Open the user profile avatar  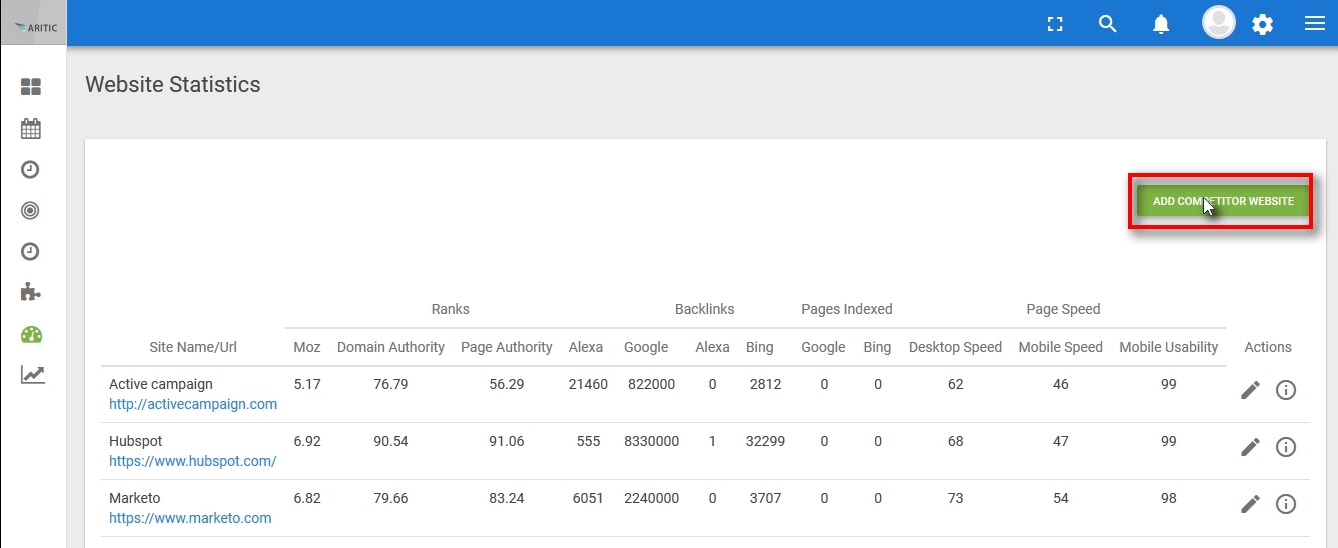[x=1218, y=23]
